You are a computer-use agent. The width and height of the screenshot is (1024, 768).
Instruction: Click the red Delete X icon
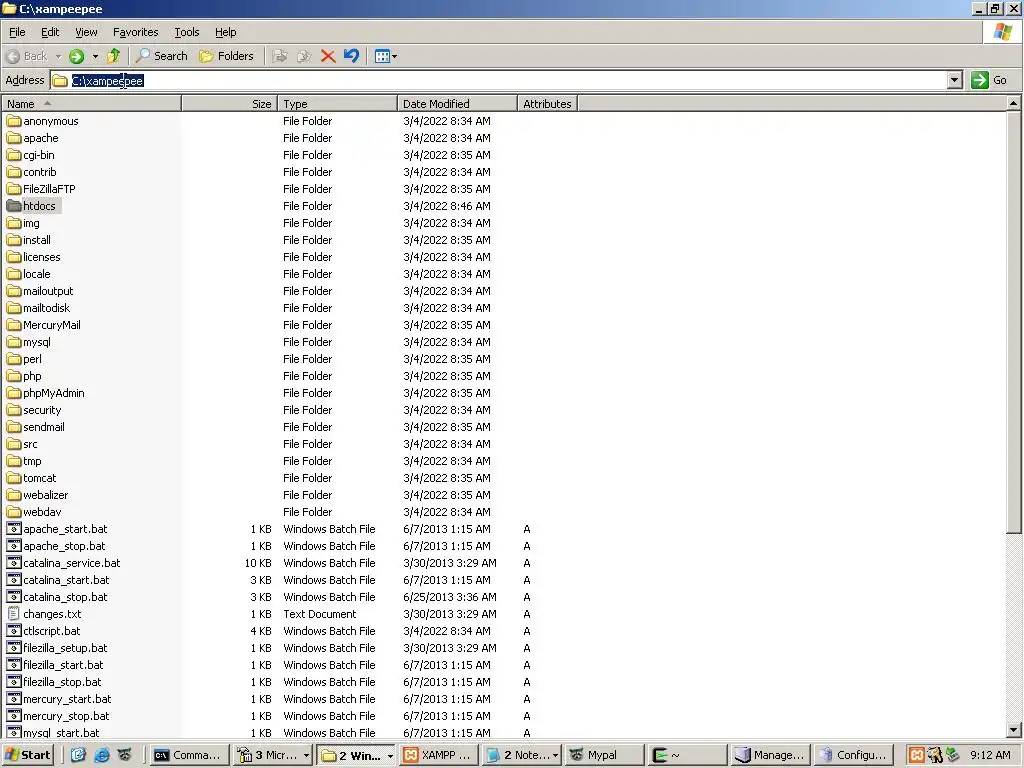point(328,56)
